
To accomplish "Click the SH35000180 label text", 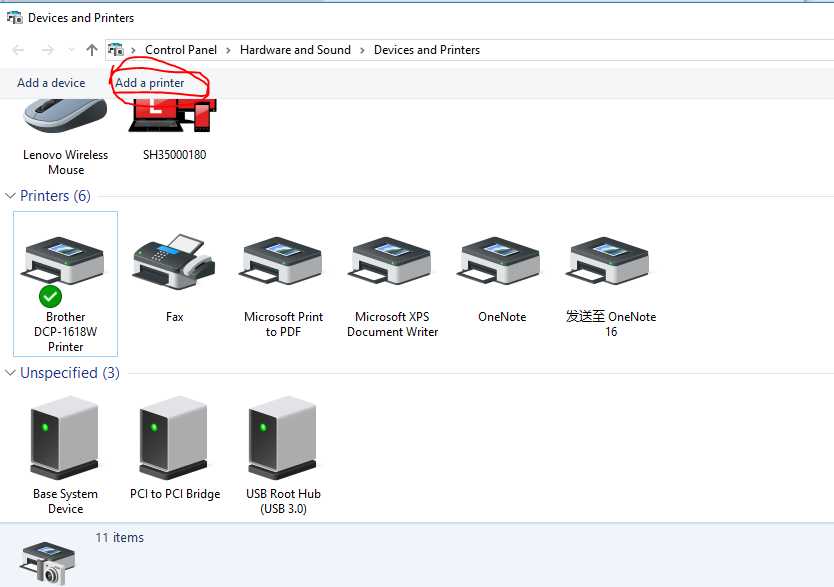I will (174, 155).
